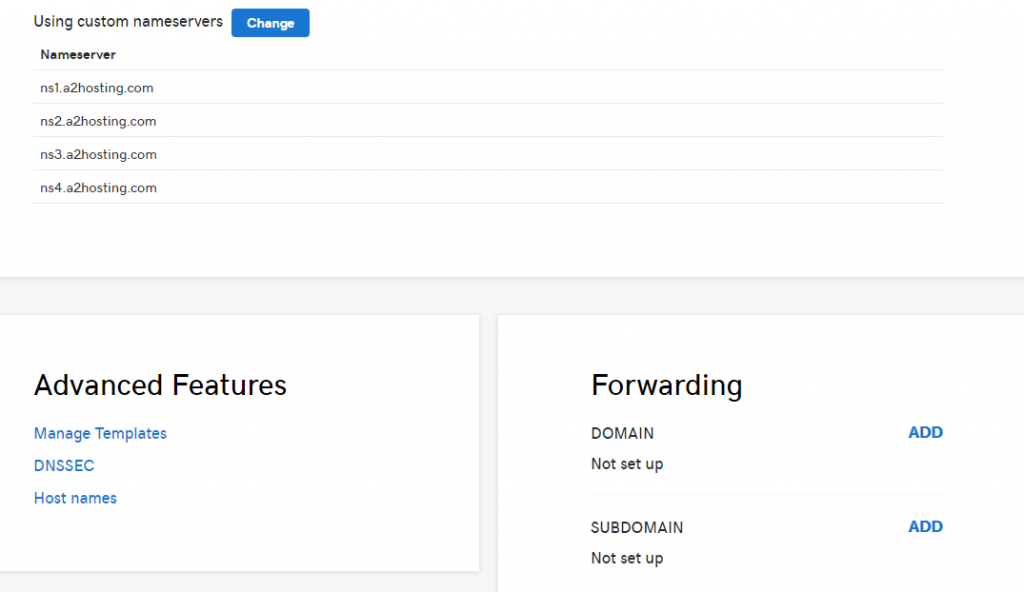Click 'Not set up' under DOMAIN

627,464
